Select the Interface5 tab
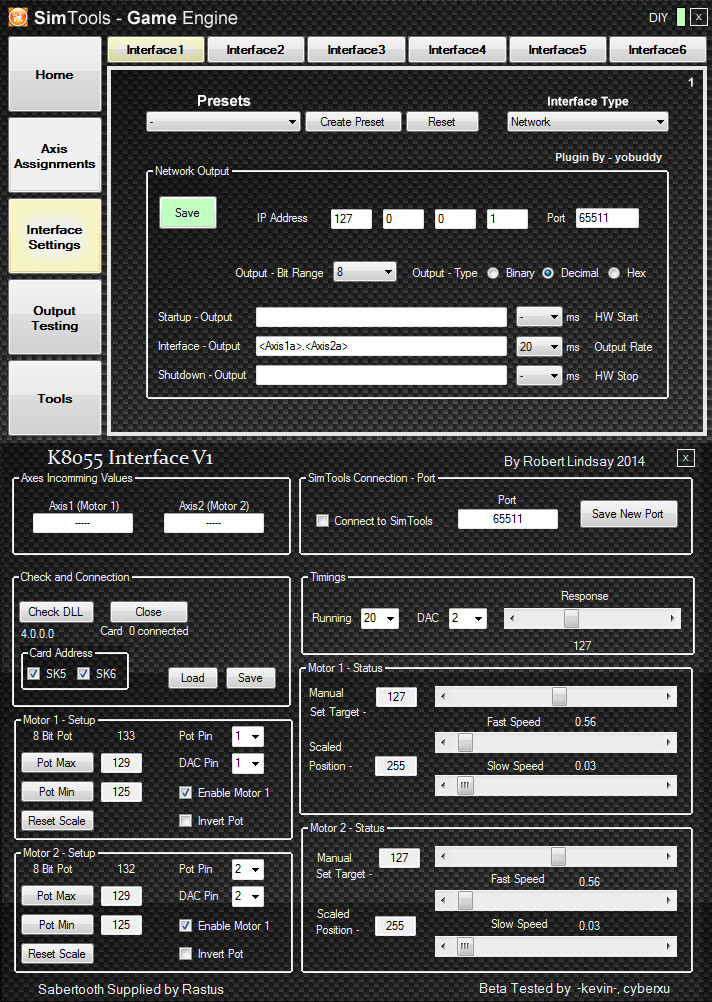Image resolution: width=712 pixels, height=1002 pixels. point(557,50)
